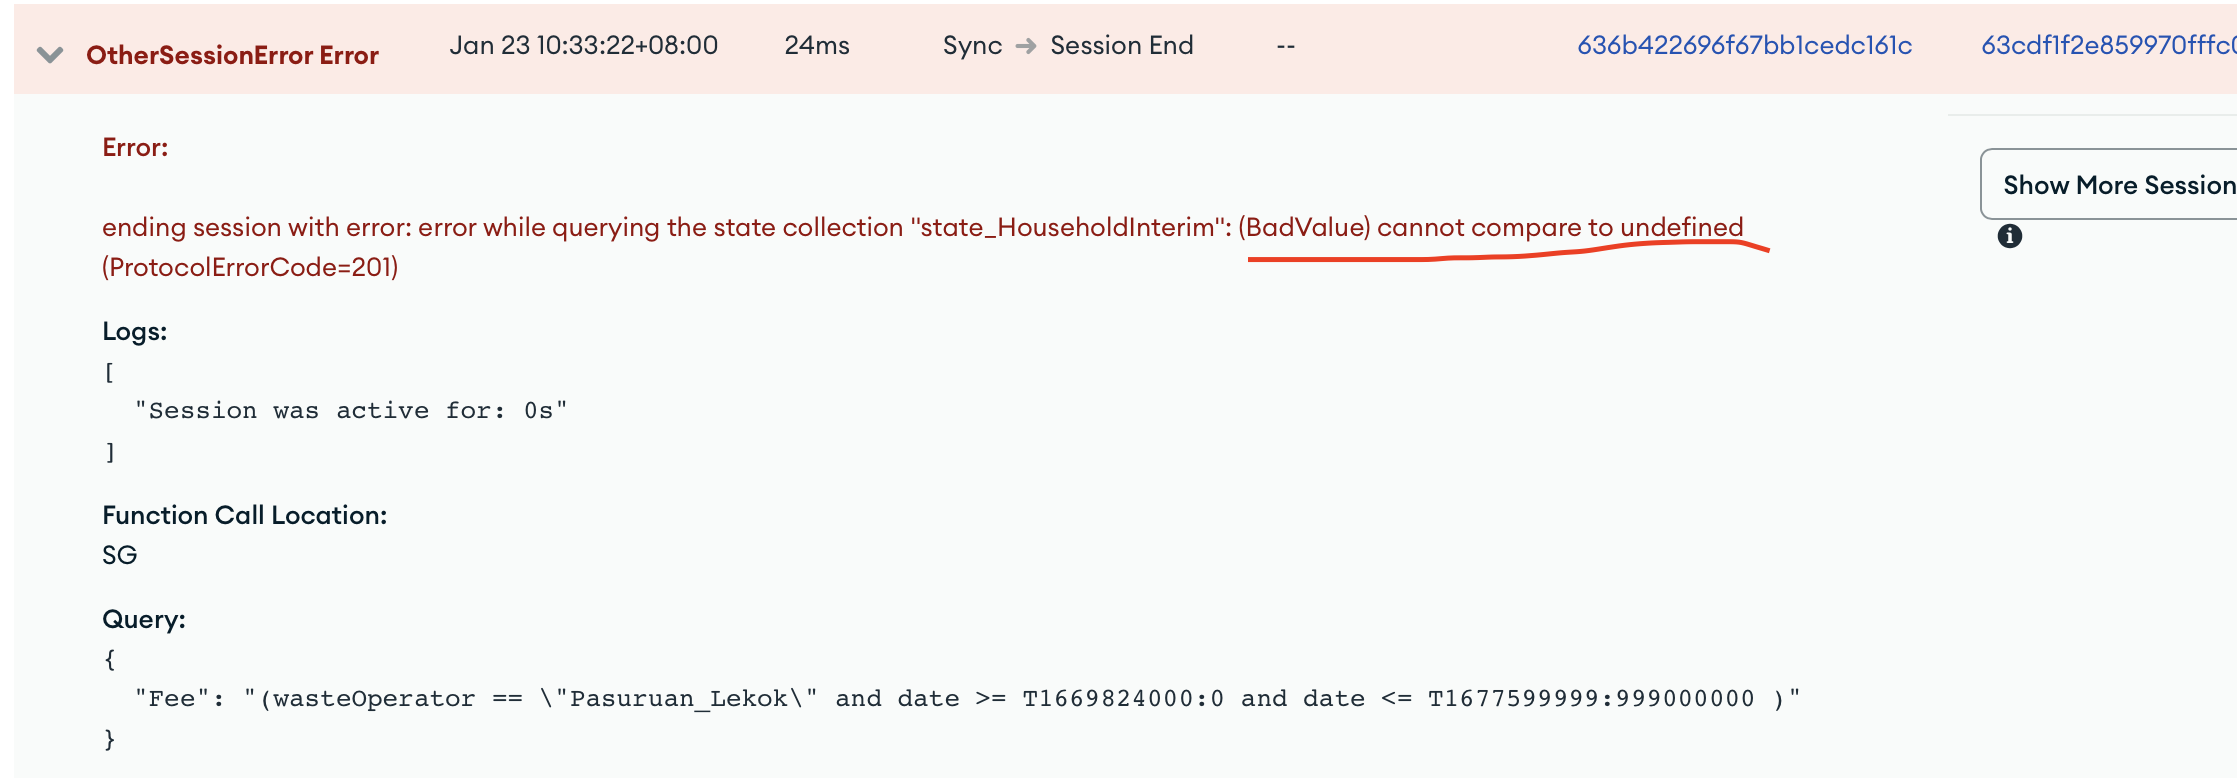2237x778 pixels.
Task: Open the link starting with 63cdf1f2e859970
Action: [2107, 46]
